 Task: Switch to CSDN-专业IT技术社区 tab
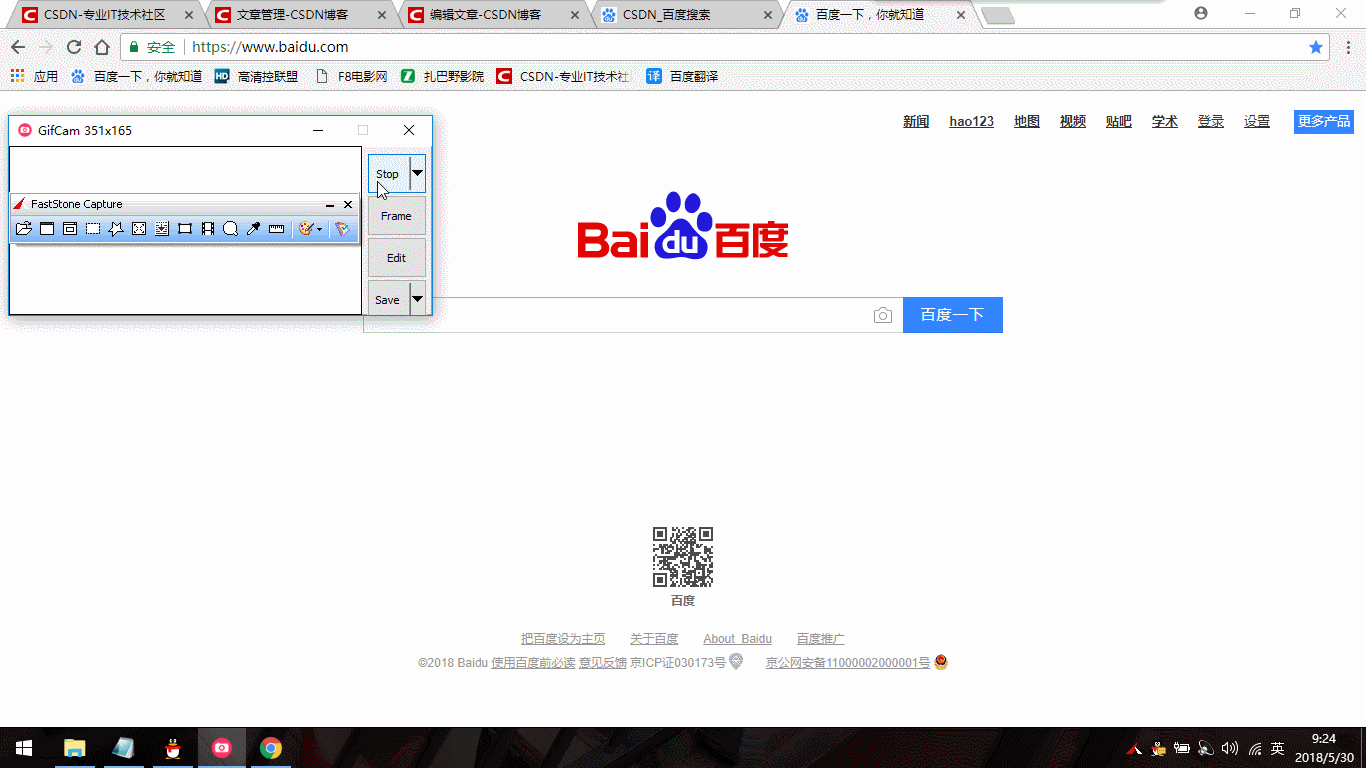[106, 15]
